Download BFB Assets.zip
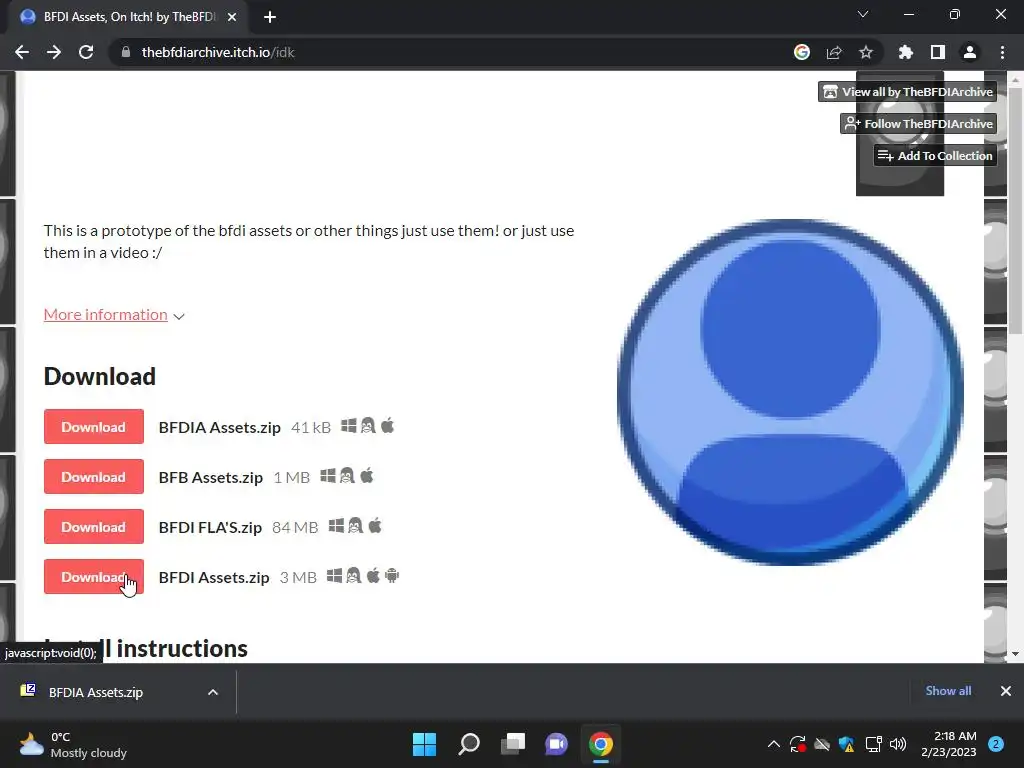This screenshot has height=768, width=1024. click(93, 477)
